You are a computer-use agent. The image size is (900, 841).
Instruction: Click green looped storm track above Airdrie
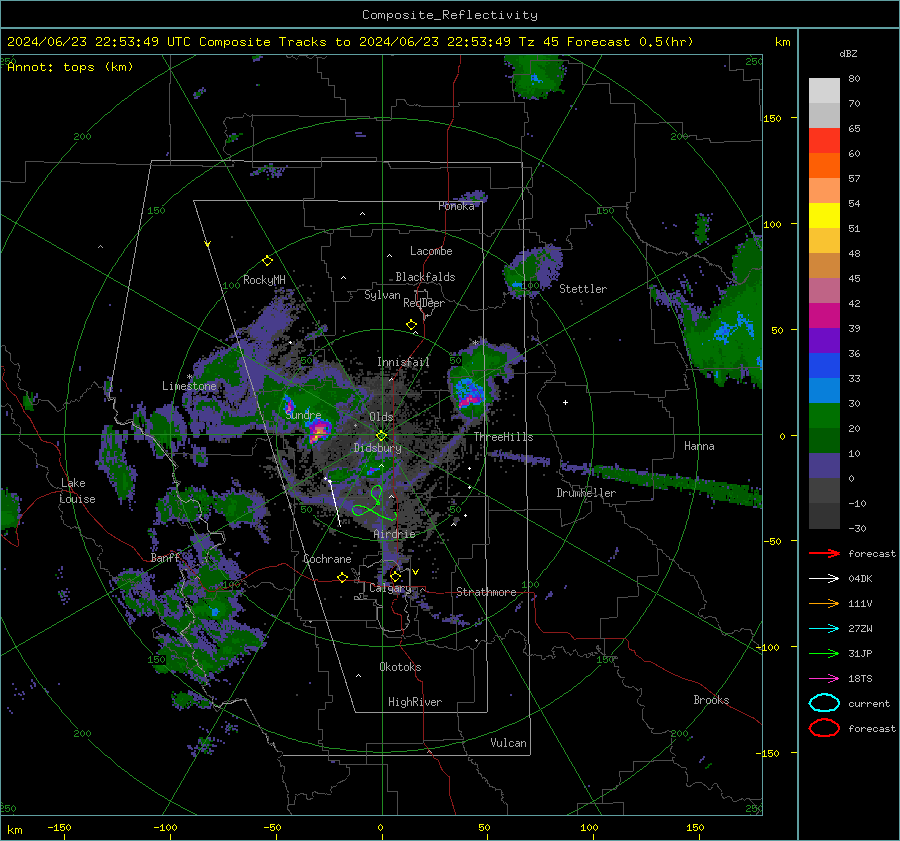tap(375, 503)
